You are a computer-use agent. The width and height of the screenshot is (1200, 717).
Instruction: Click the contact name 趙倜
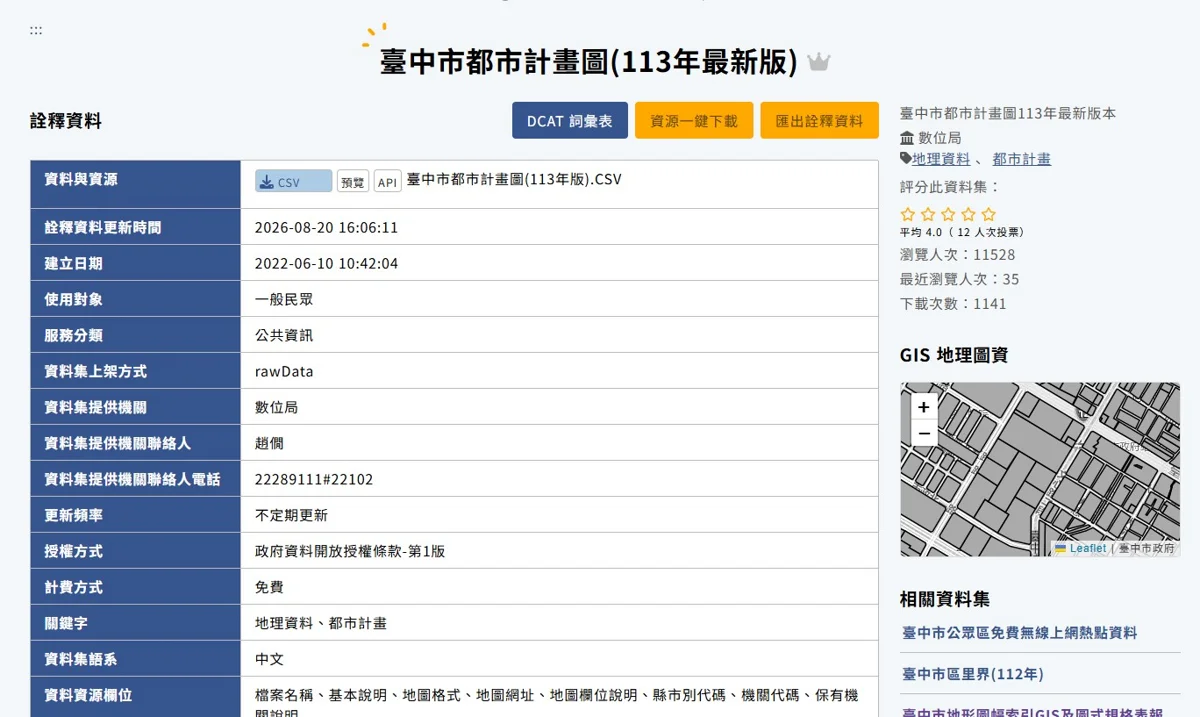coord(269,443)
